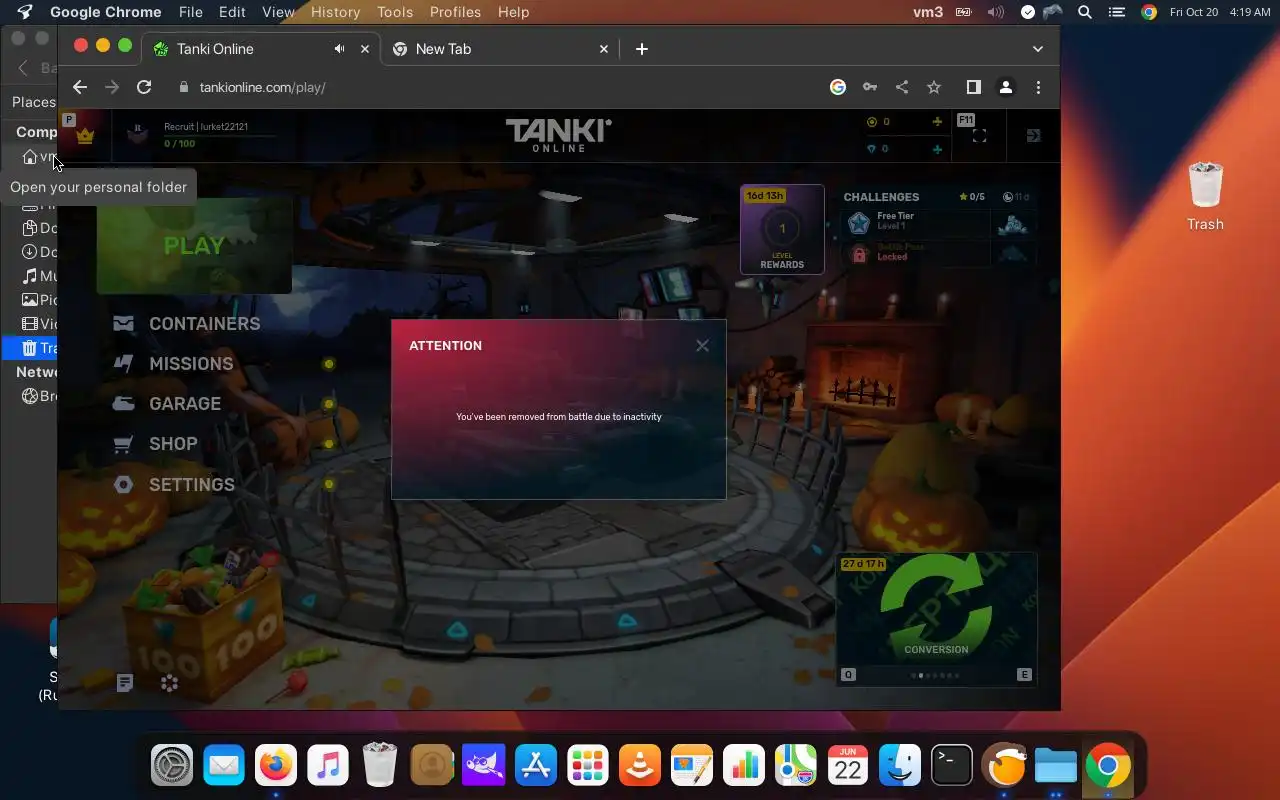Click the Google icon in address bar

point(838,87)
